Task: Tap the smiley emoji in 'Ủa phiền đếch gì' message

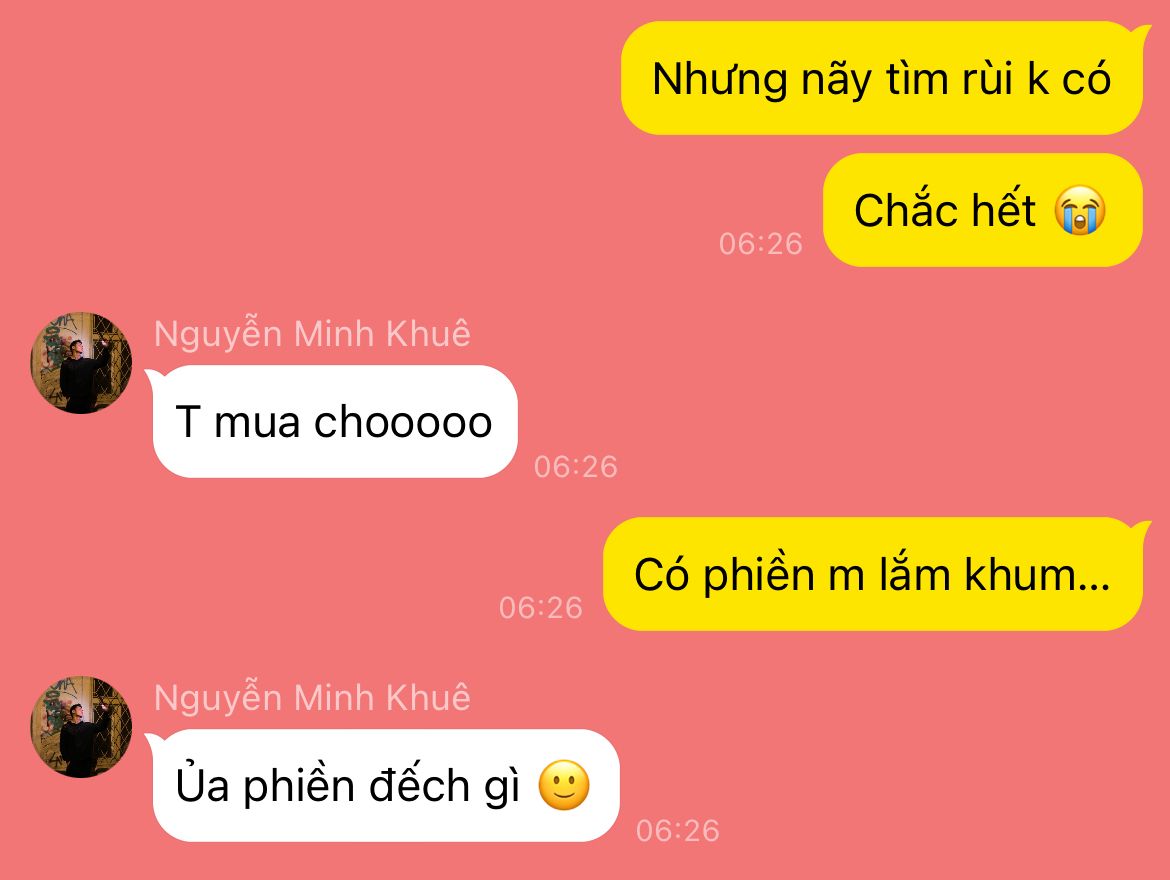Action: (564, 785)
